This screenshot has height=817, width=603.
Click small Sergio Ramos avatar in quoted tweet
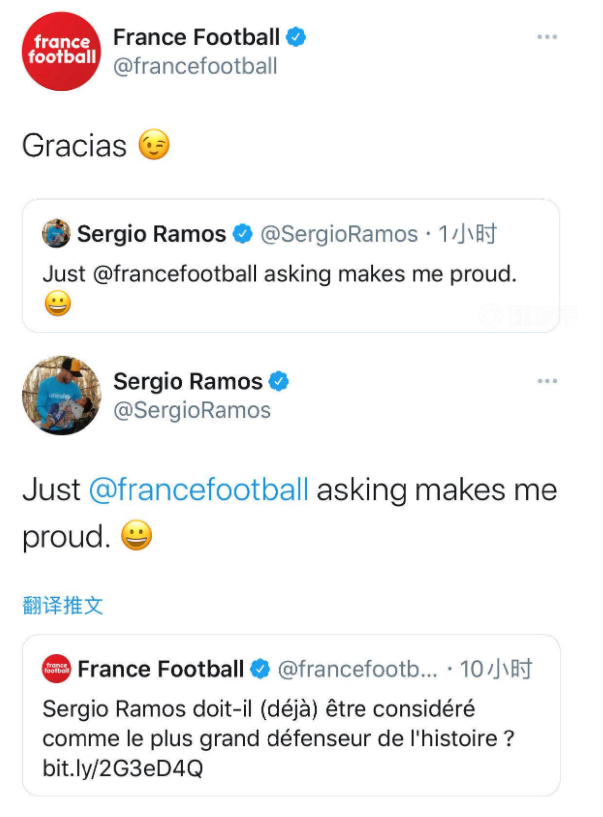(56, 234)
